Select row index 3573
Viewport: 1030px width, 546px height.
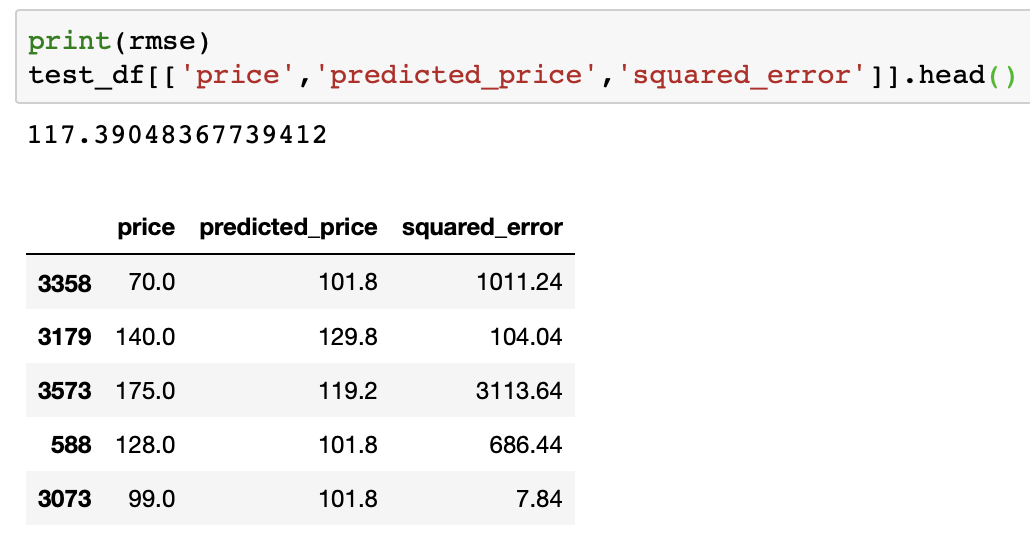64,392
